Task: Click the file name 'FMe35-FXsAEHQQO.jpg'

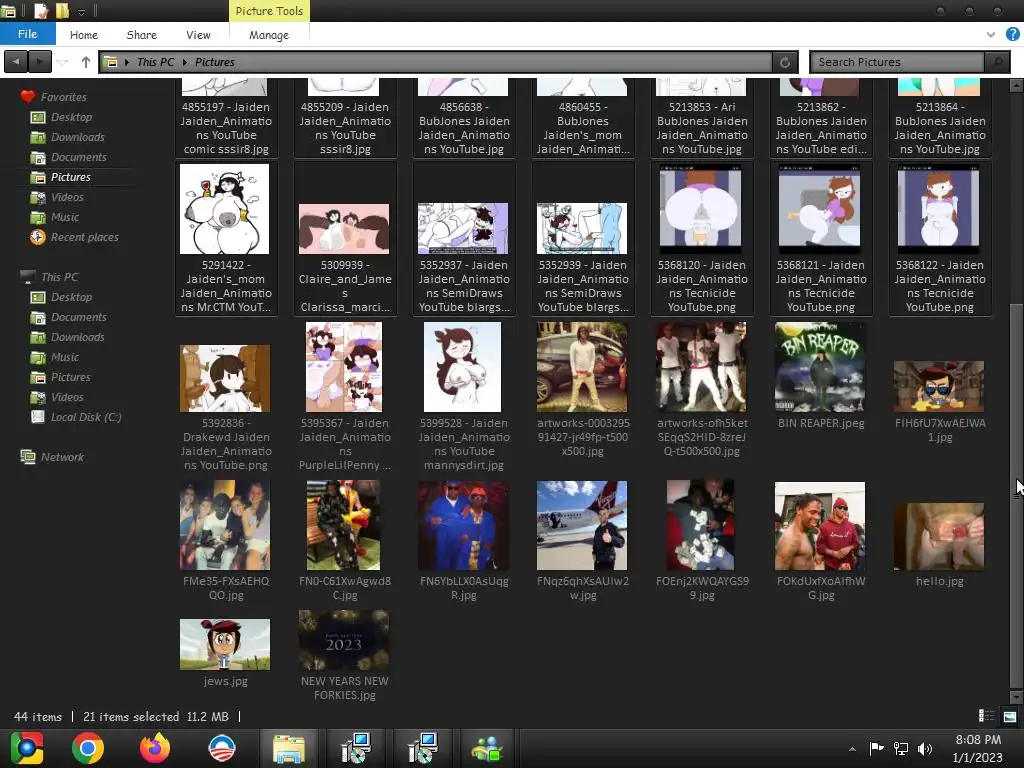Action: tap(226, 588)
